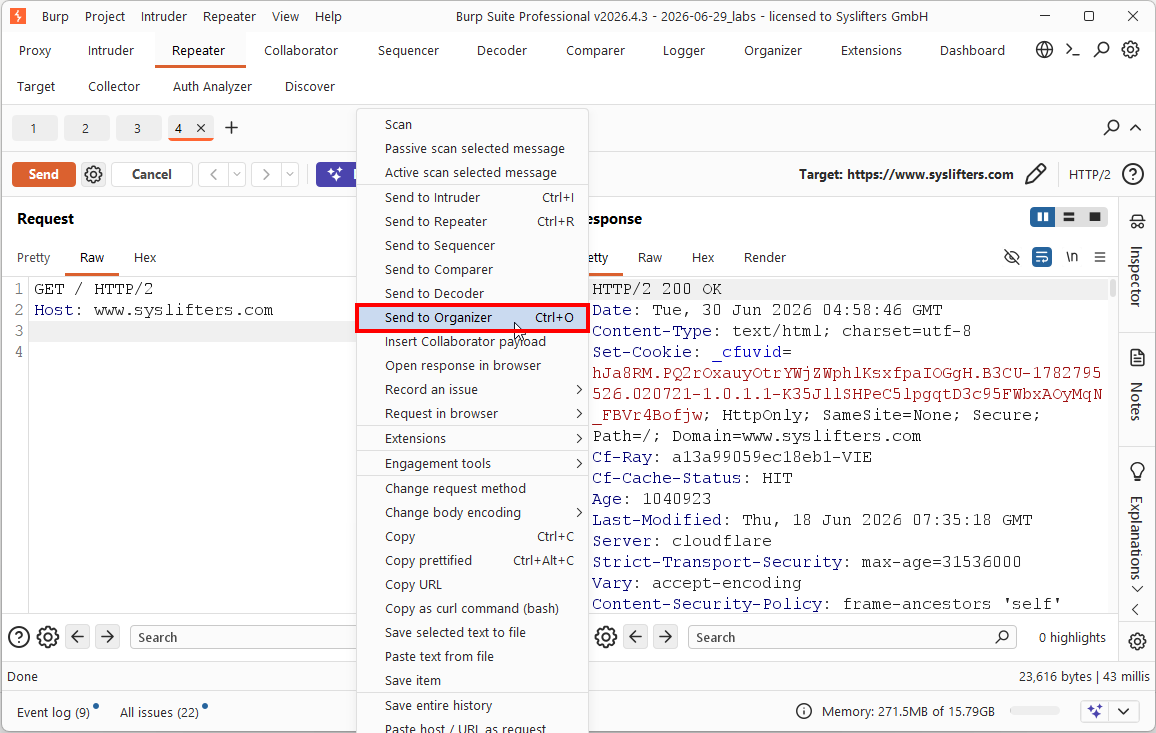Go to next request search match
The width and height of the screenshot is (1156, 733).
coord(108,636)
